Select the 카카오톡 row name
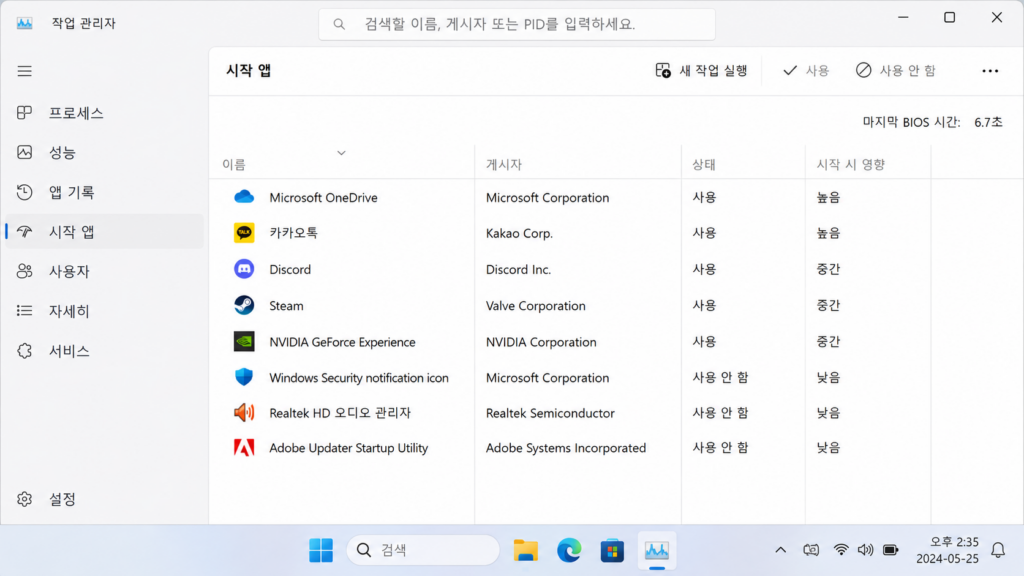Image resolution: width=1024 pixels, height=576 pixels. [x=293, y=232]
